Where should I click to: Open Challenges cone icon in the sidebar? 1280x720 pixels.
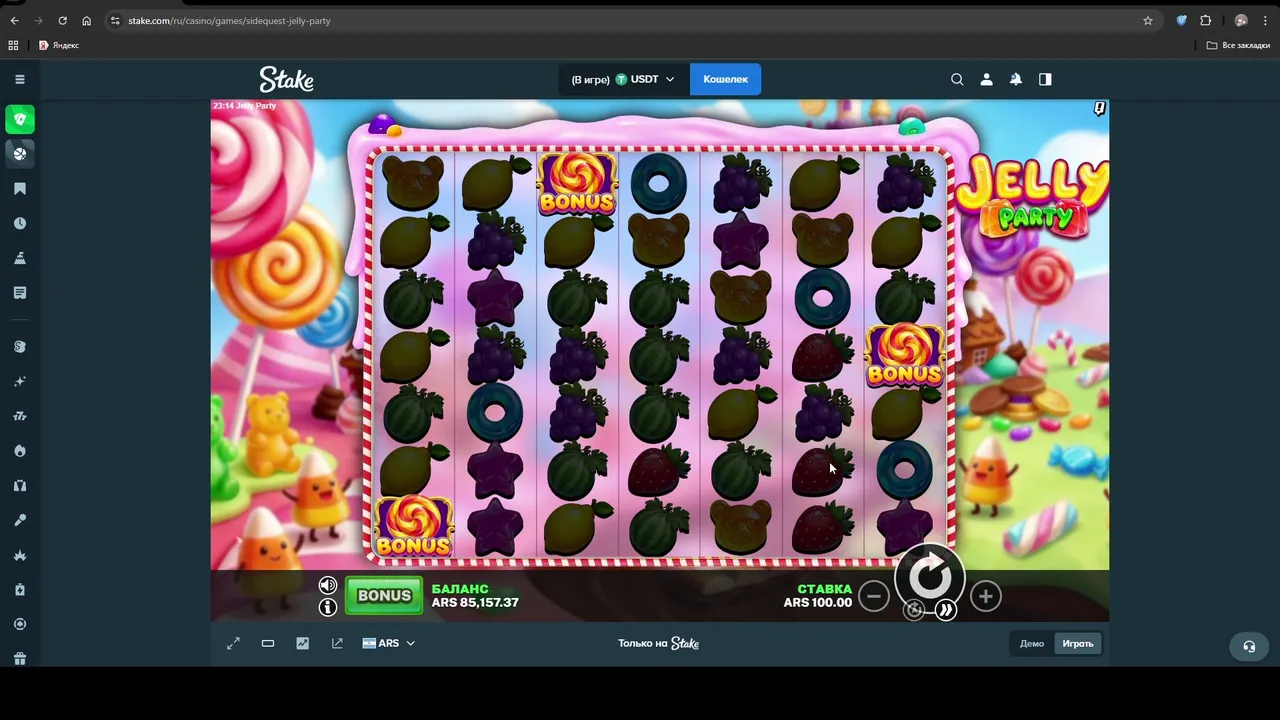pos(20,258)
